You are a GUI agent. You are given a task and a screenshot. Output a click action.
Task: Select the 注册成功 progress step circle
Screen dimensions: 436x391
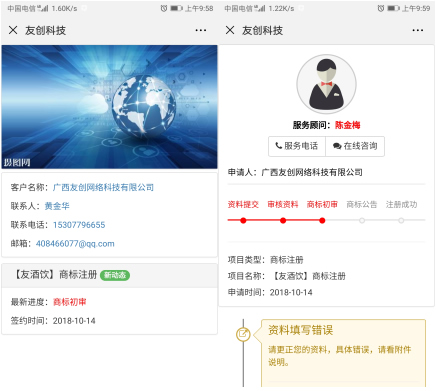(x=401, y=220)
